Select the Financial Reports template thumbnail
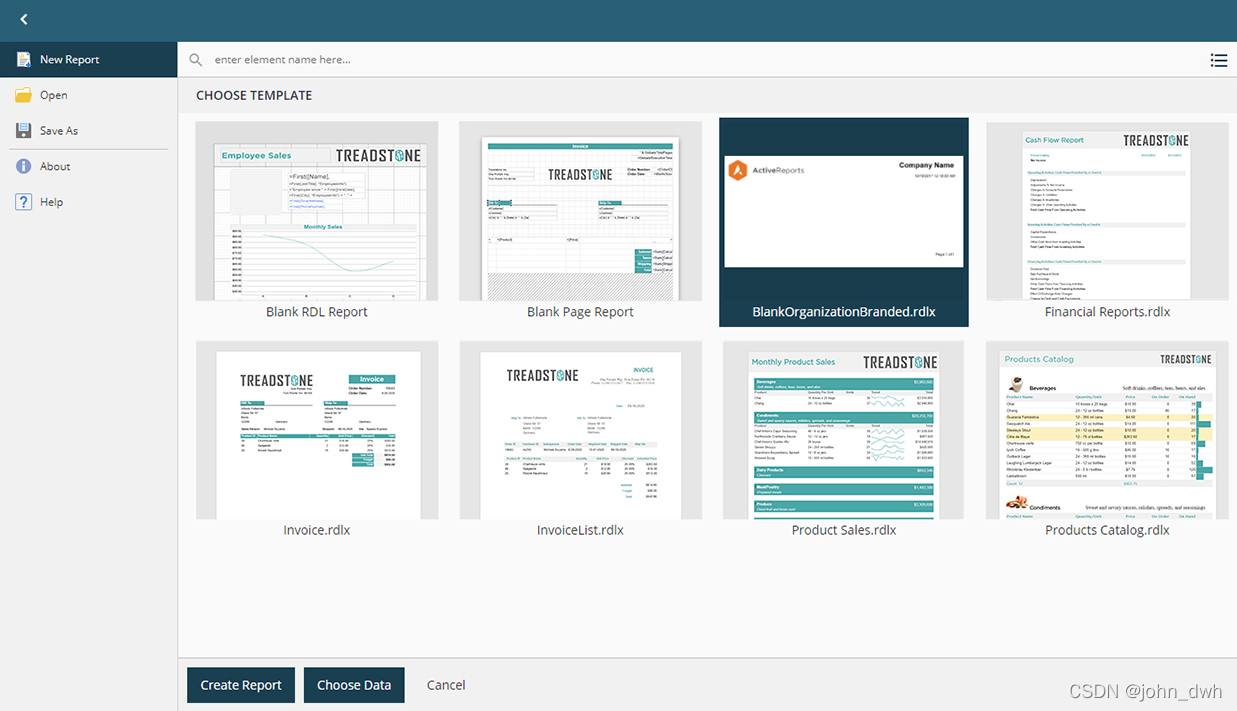1237x711 pixels. [1107, 211]
